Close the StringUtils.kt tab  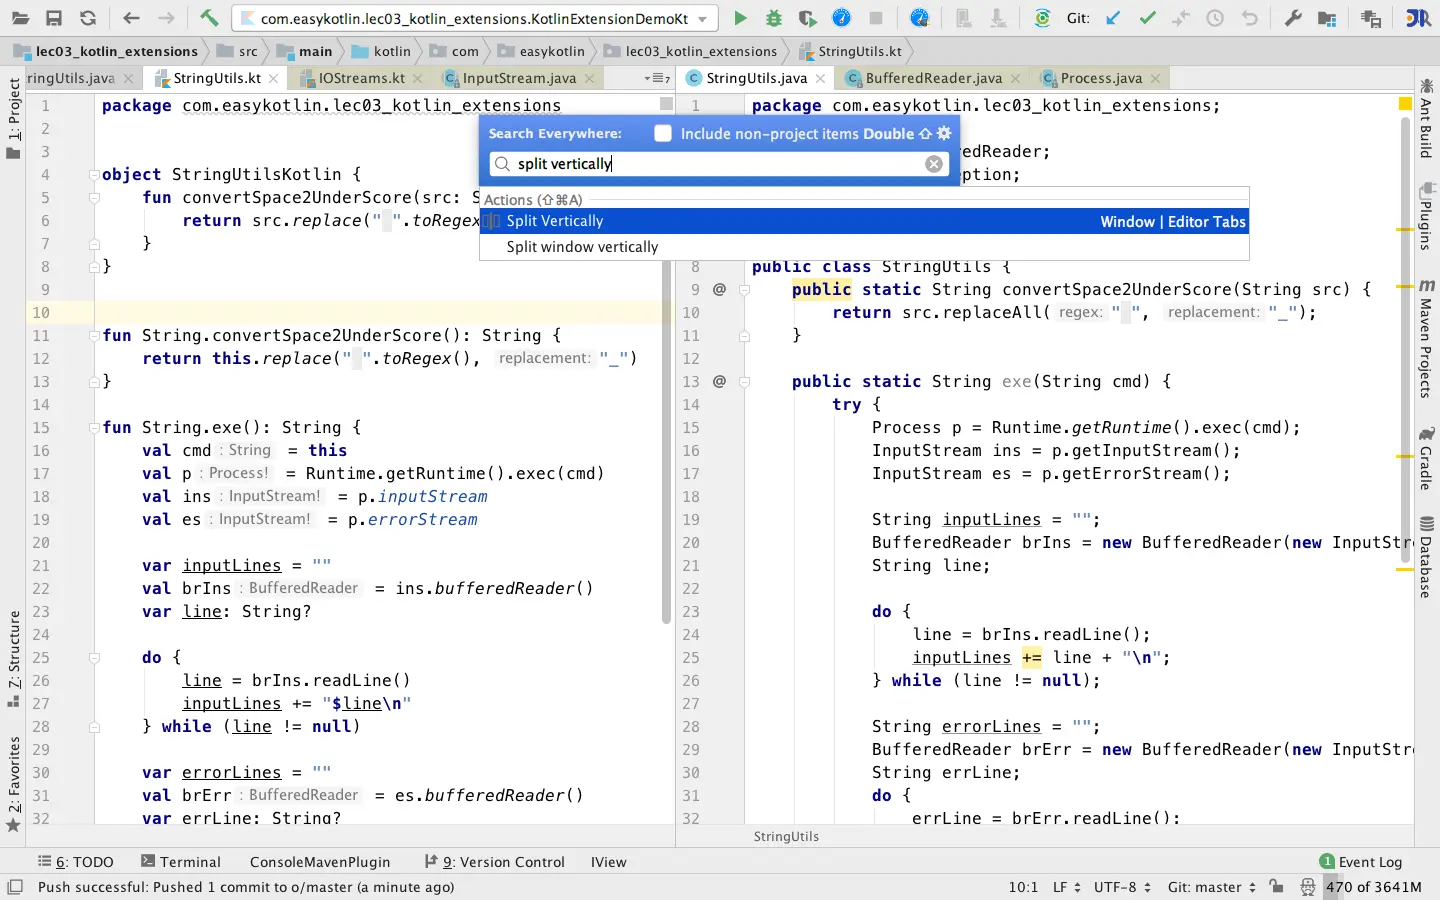(x=273, y=78)
